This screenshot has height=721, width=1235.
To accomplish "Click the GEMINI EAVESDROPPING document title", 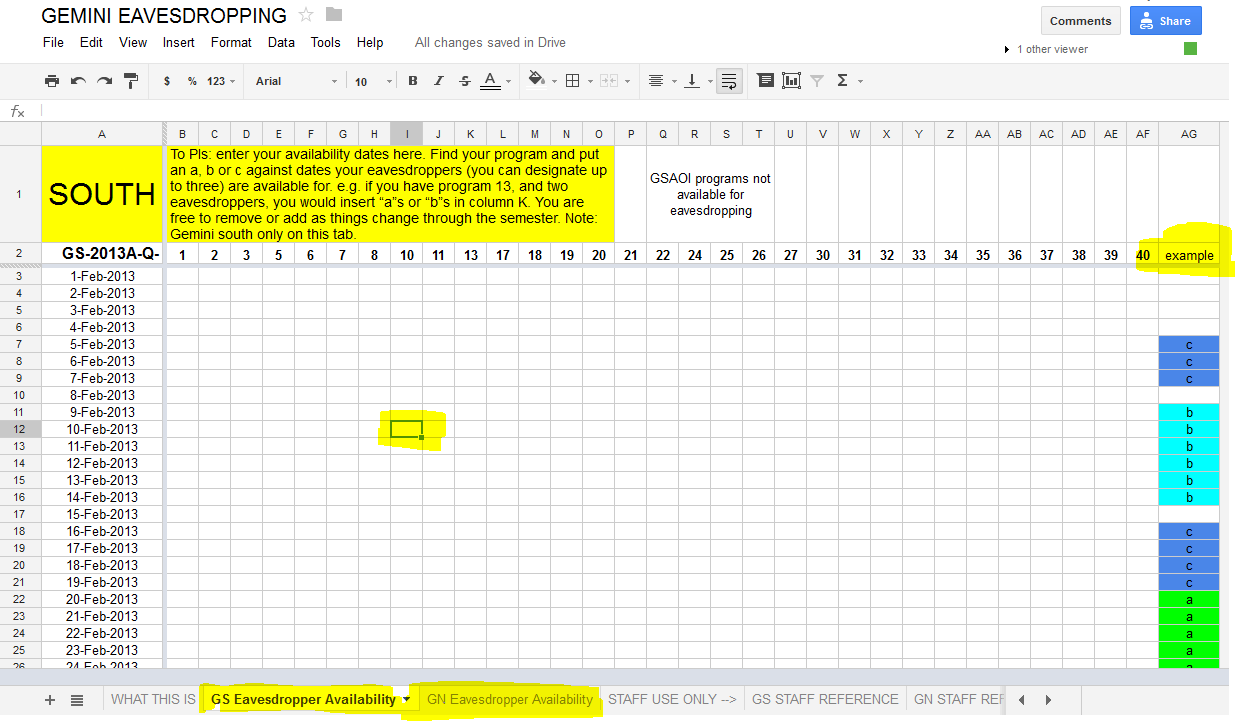I will (164, 15).
